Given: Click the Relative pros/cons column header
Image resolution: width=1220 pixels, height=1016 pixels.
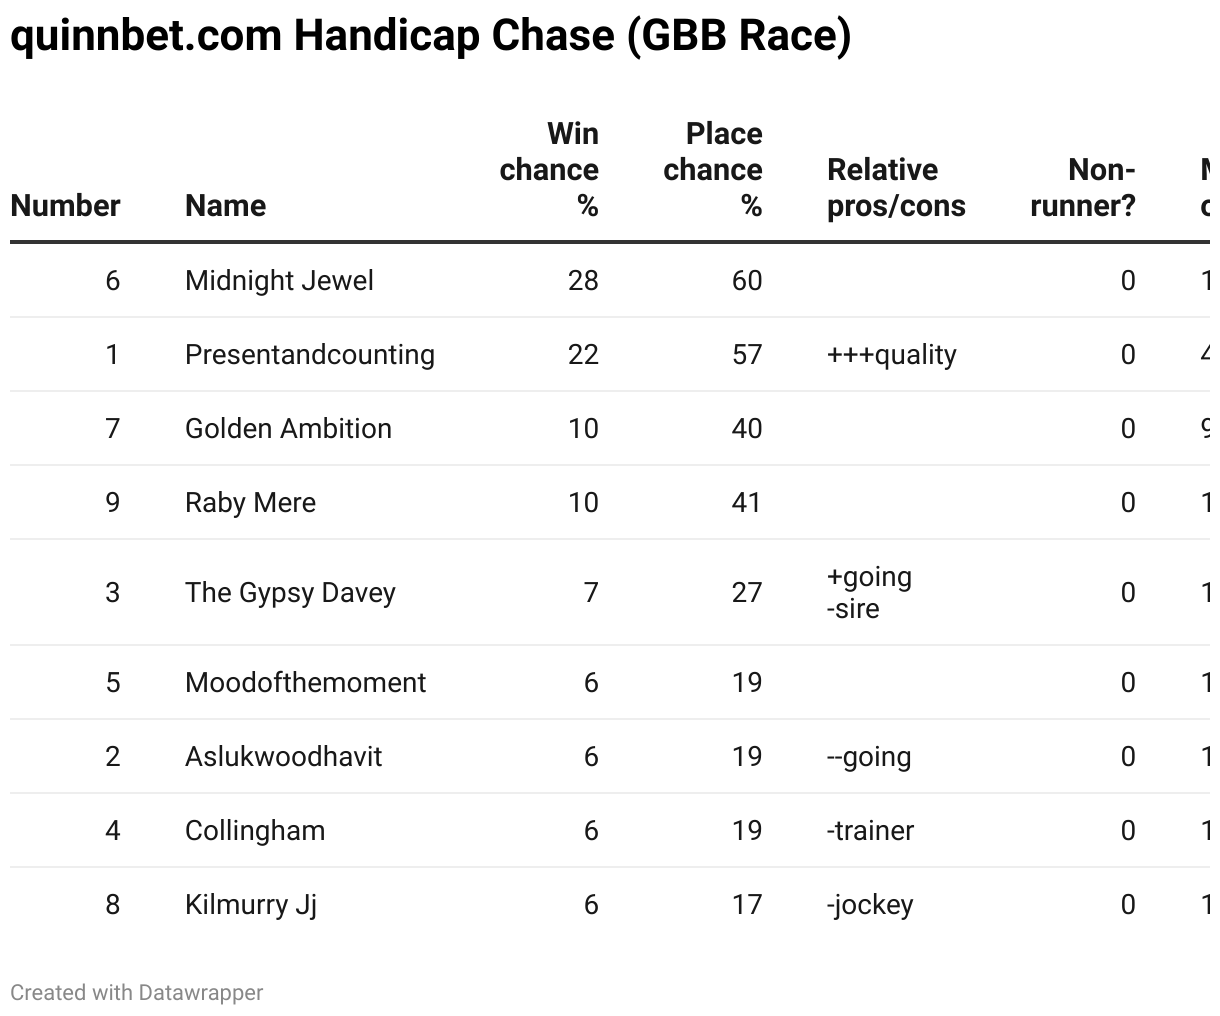Looking at the screenshot, I should tap(896, 188).
